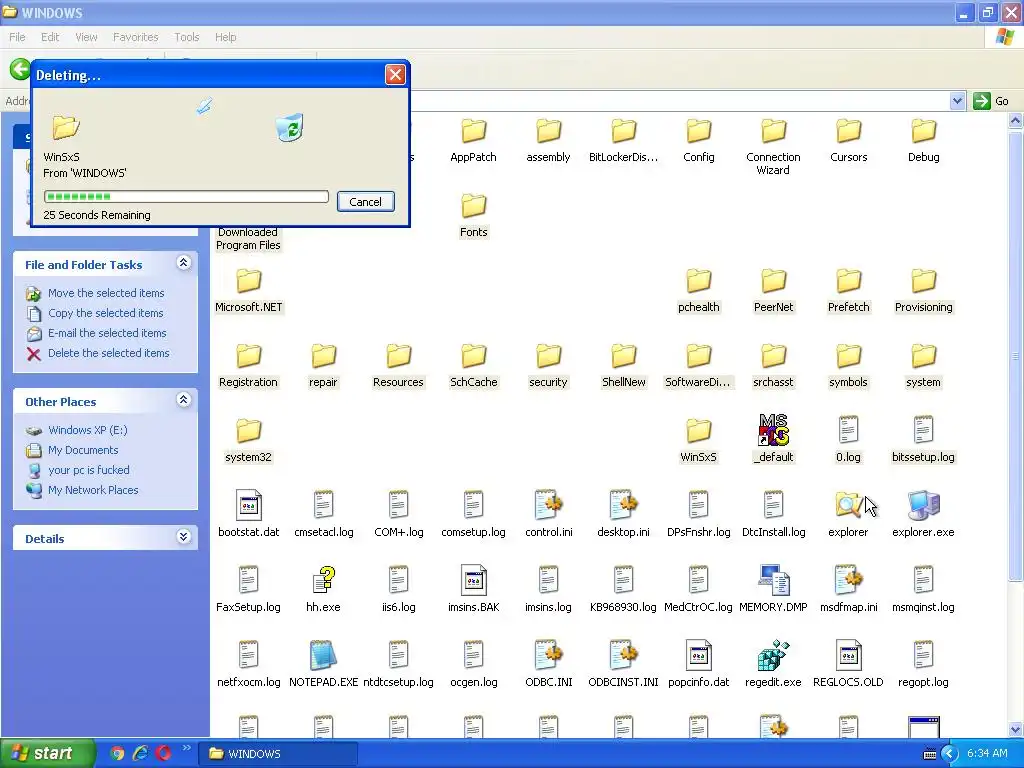Expand the Details panel
Viewport: 1024px width, 768px height.
[x=184, y=537]
